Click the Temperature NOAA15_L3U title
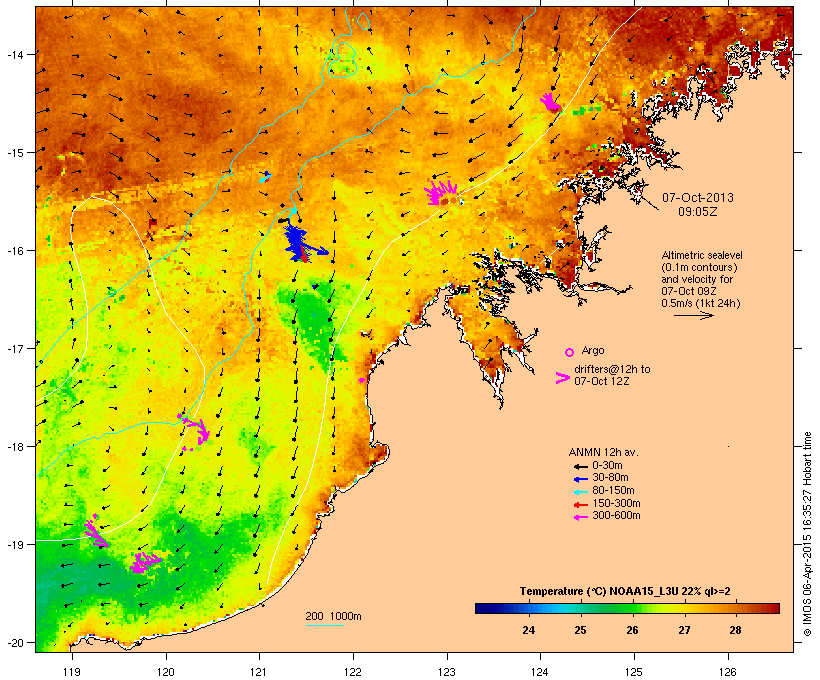Image resolution: width=820 pixels, height=680 pixels. (x=625, y=592)
